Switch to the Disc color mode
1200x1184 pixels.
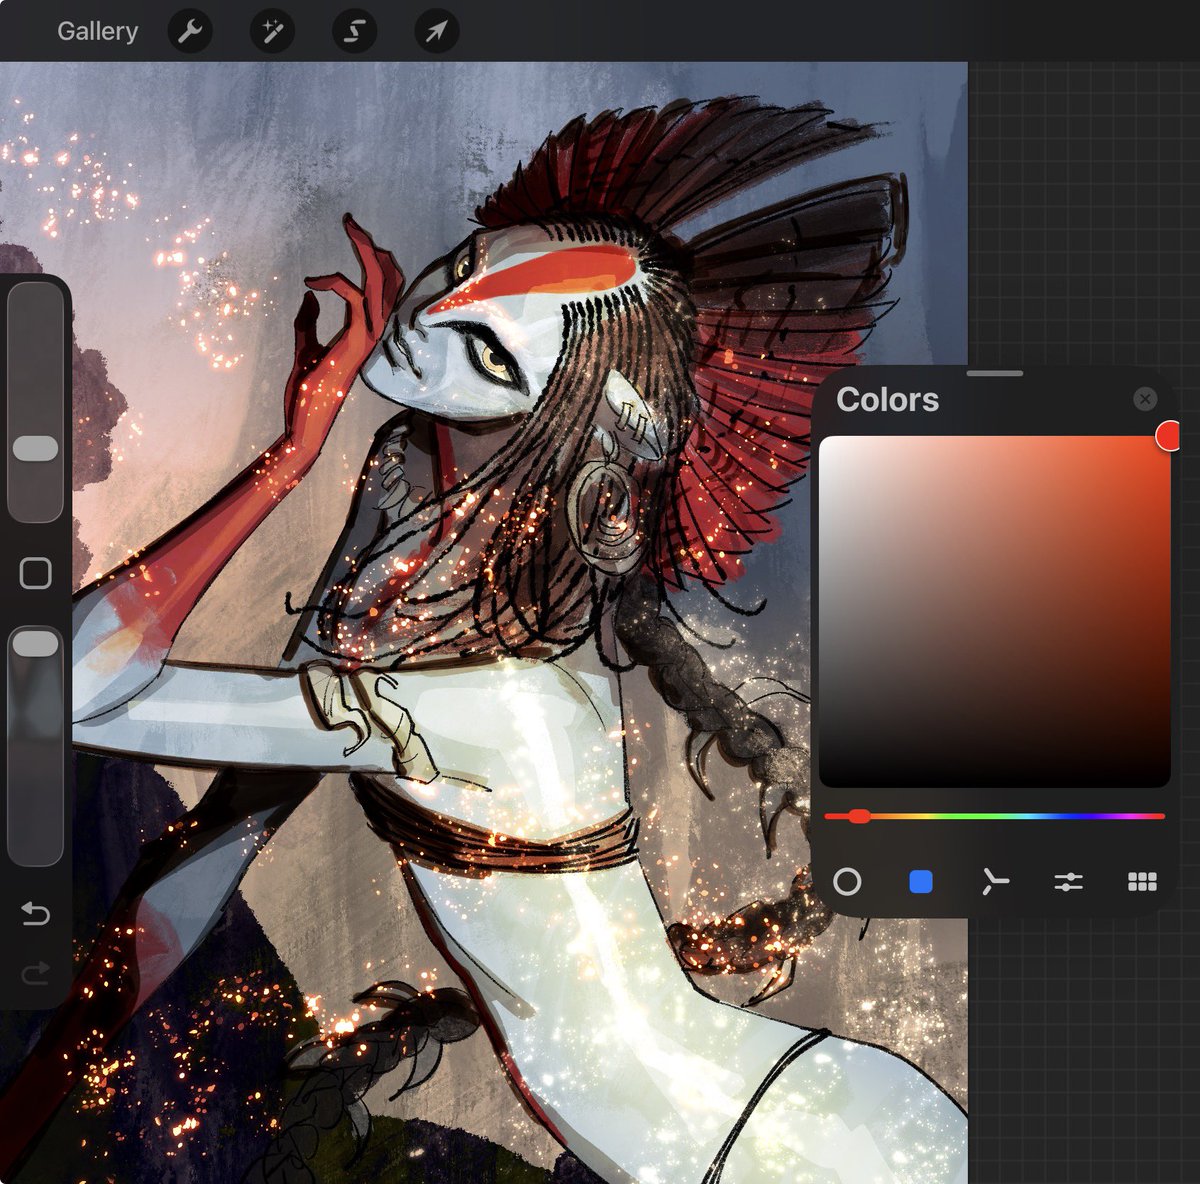click(x=847, y=881)
